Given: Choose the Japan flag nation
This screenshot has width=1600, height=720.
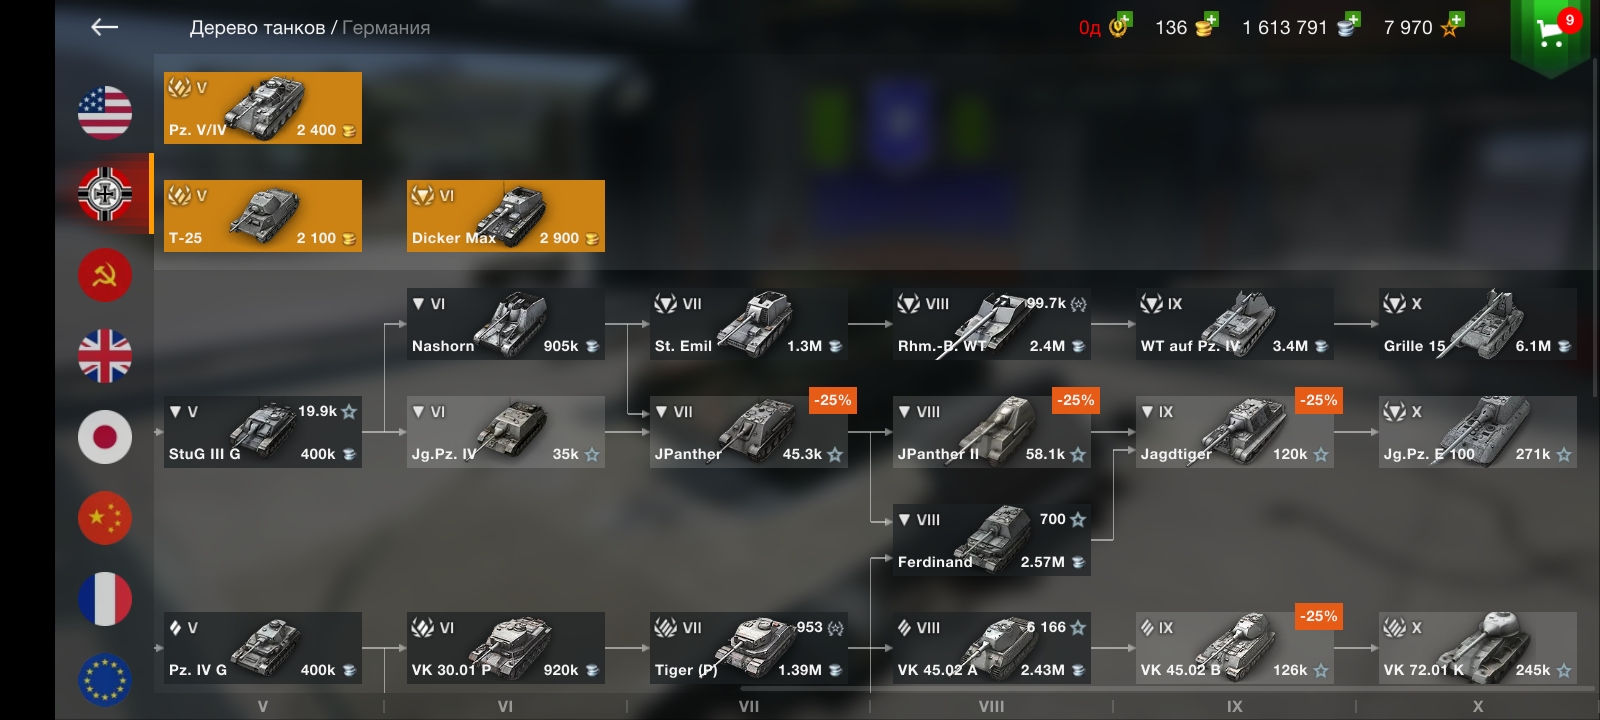Looking at the screenshot, I should coord(105,437).
